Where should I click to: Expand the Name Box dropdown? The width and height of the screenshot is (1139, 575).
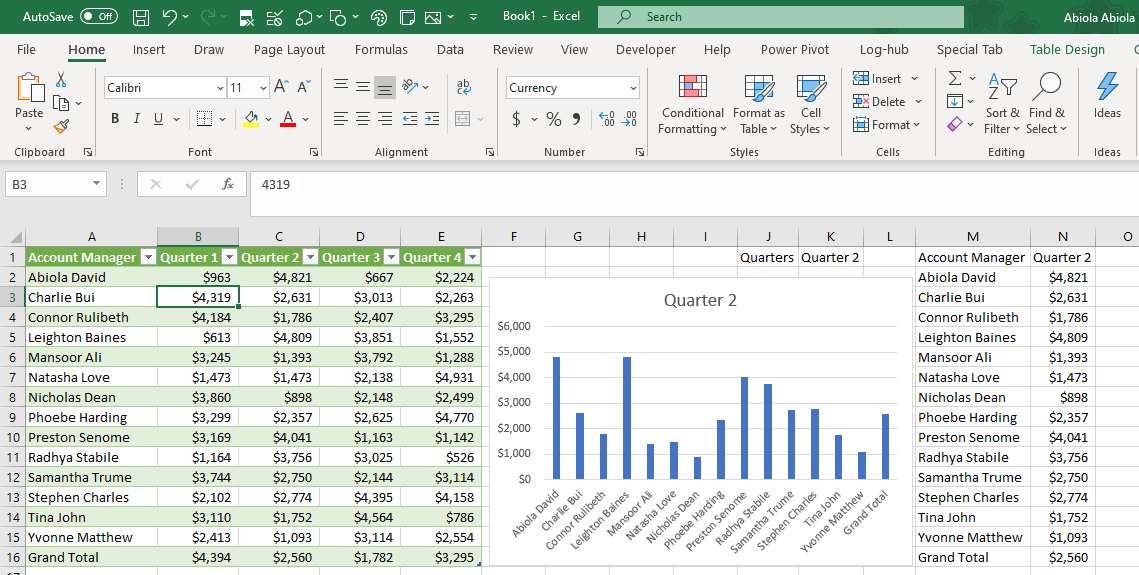click(96, 184)
